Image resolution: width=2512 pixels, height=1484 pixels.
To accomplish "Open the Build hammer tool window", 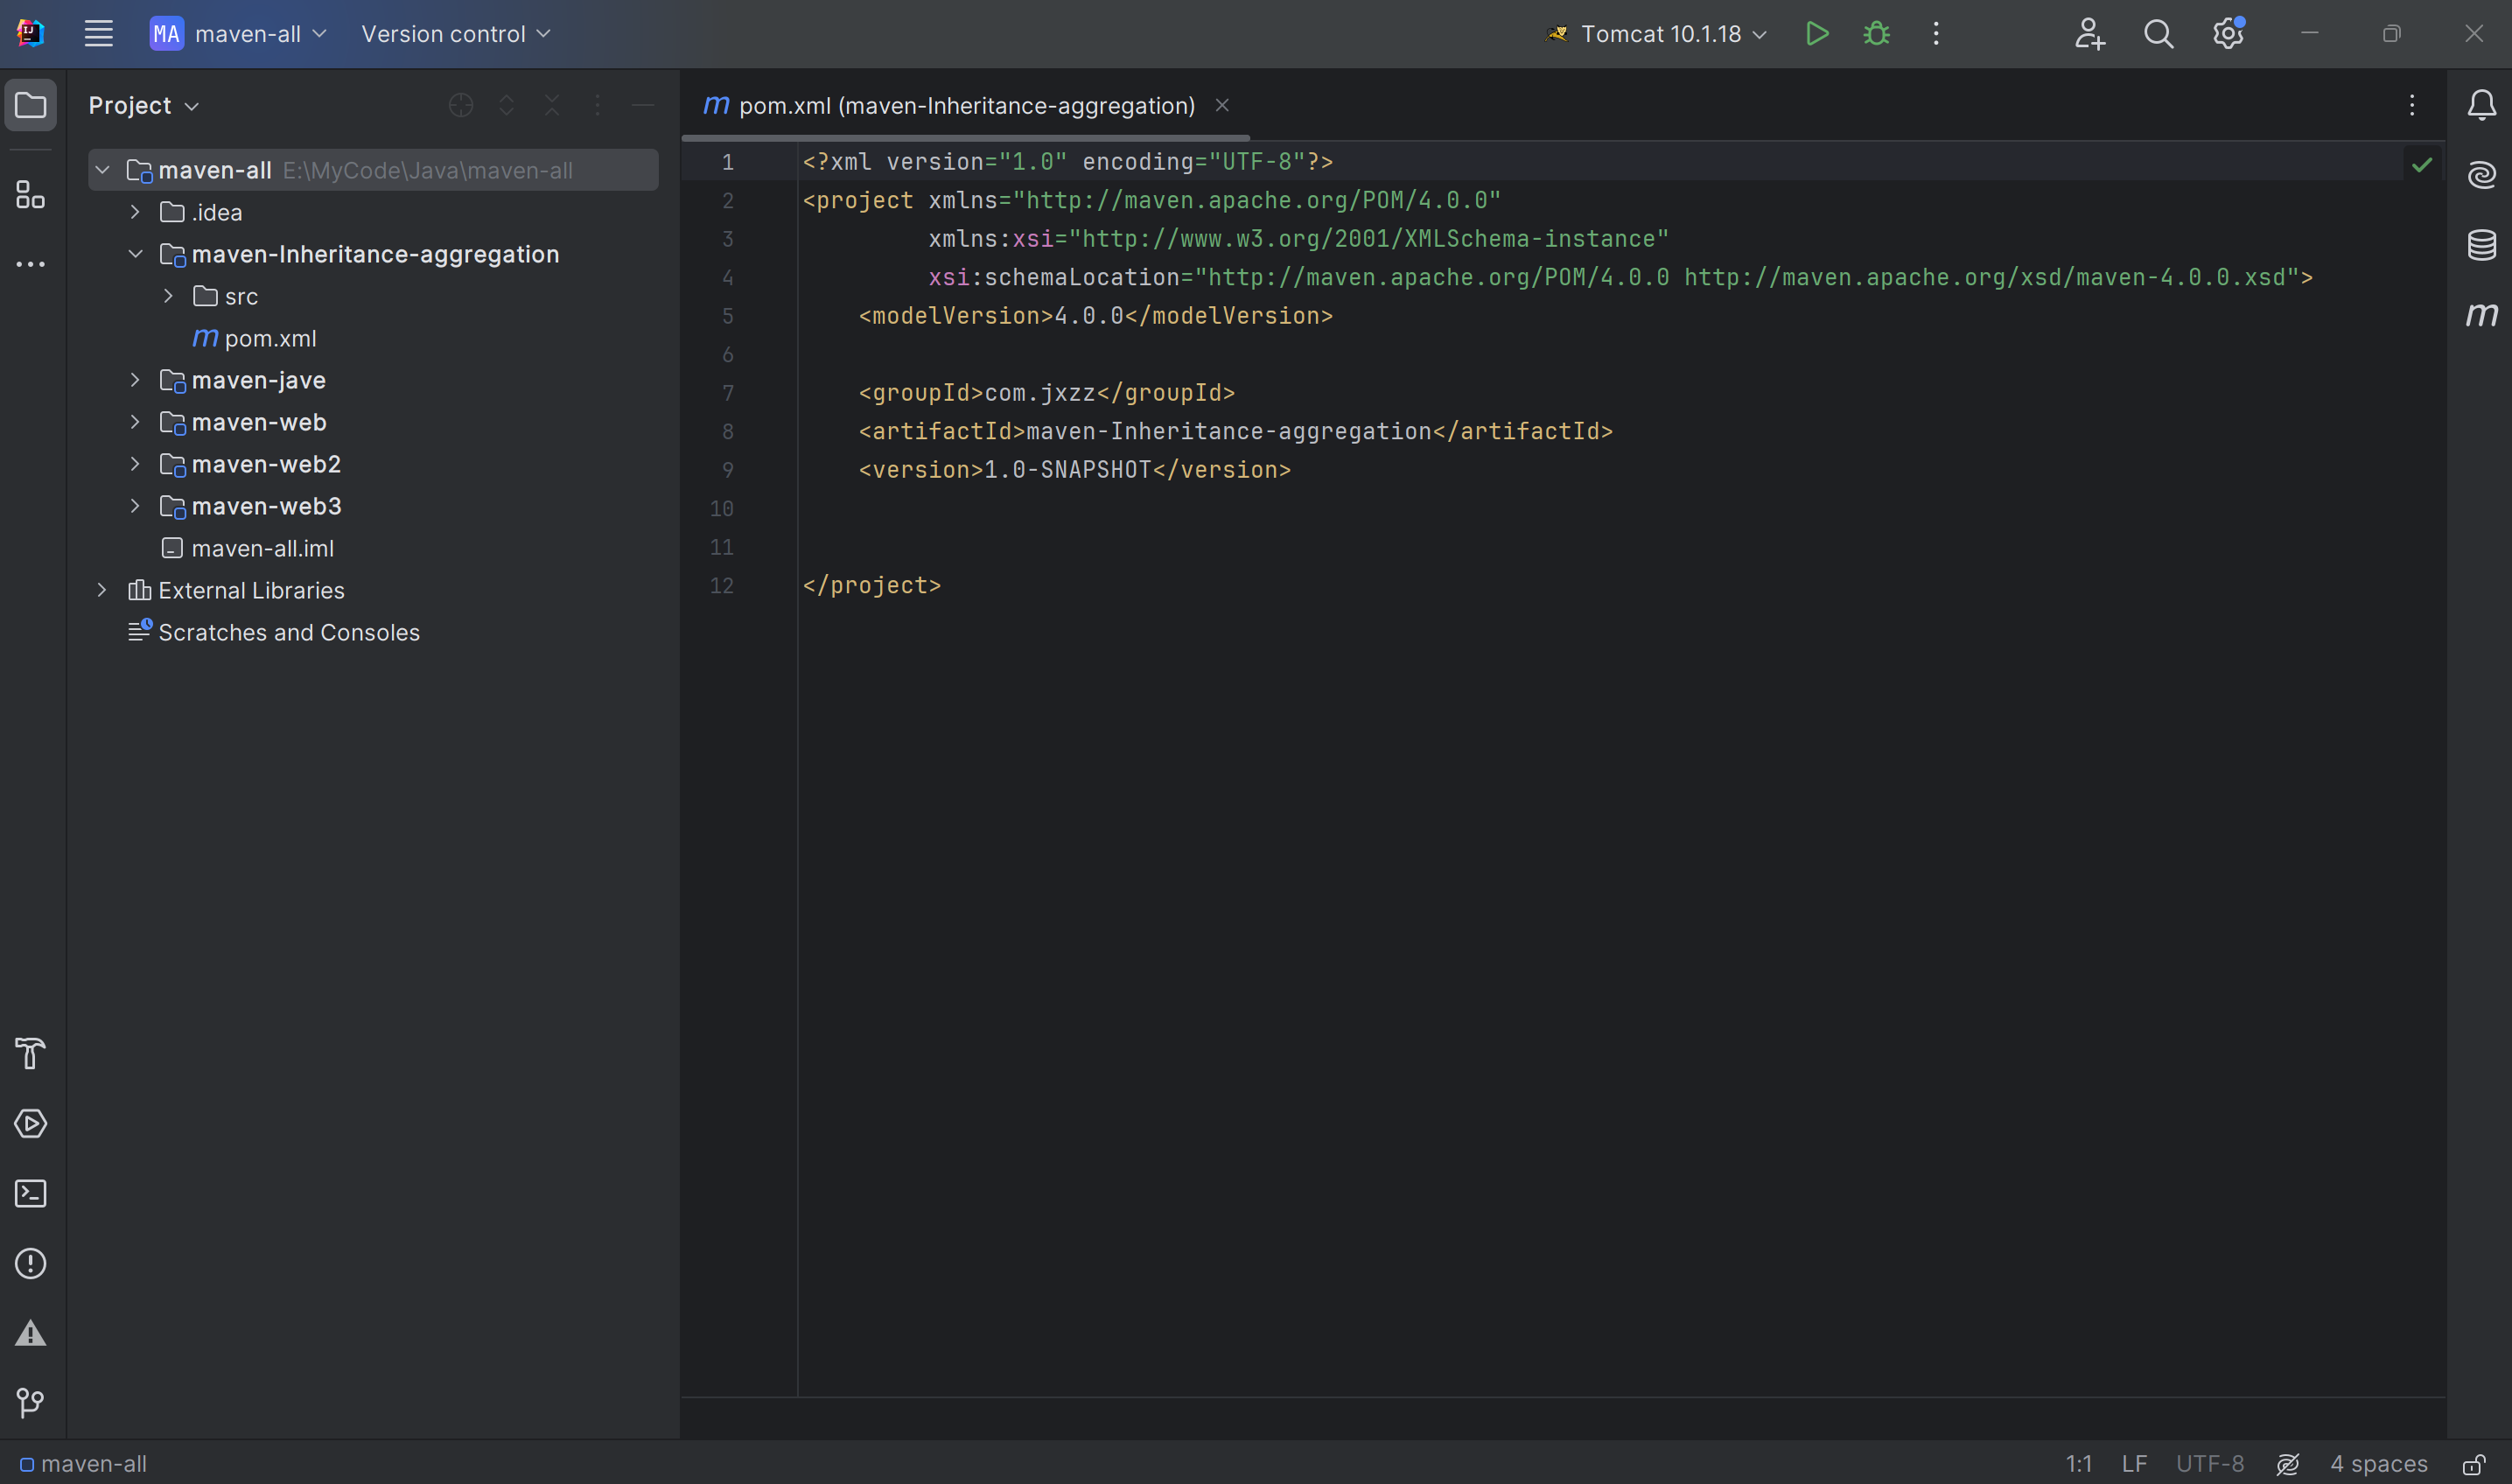I will [31, 1054].
